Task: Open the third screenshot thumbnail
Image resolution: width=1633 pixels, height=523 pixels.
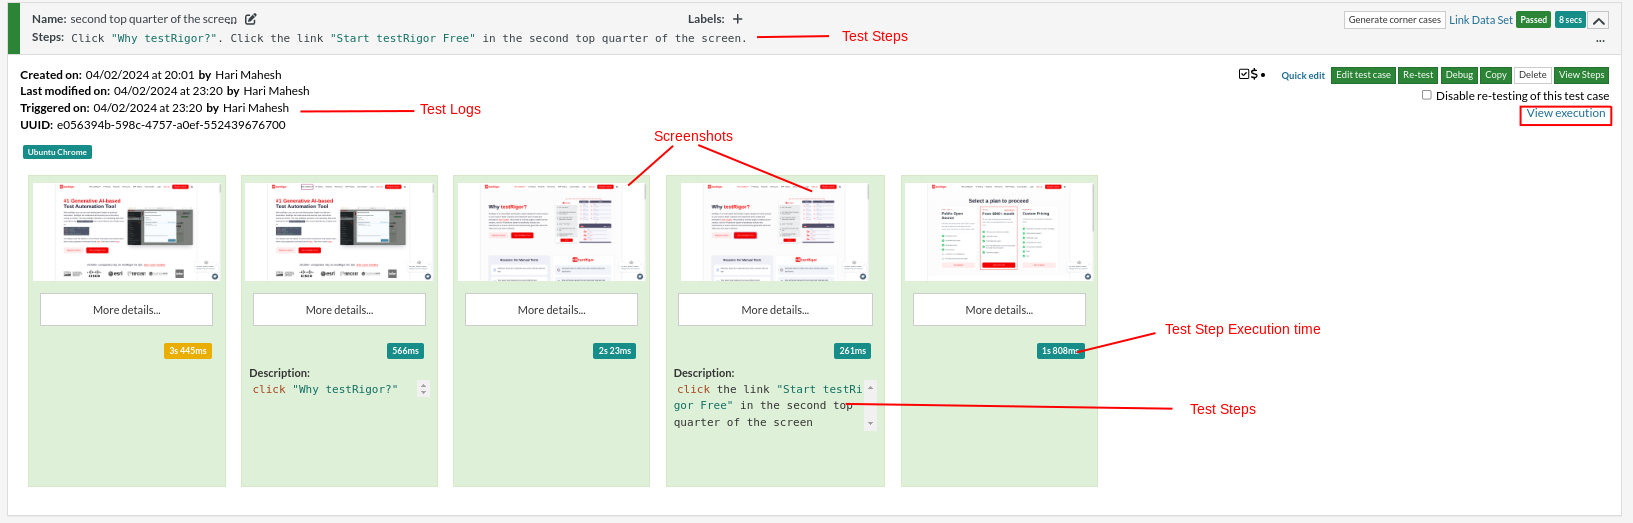Action: click(x=551, y=232)
